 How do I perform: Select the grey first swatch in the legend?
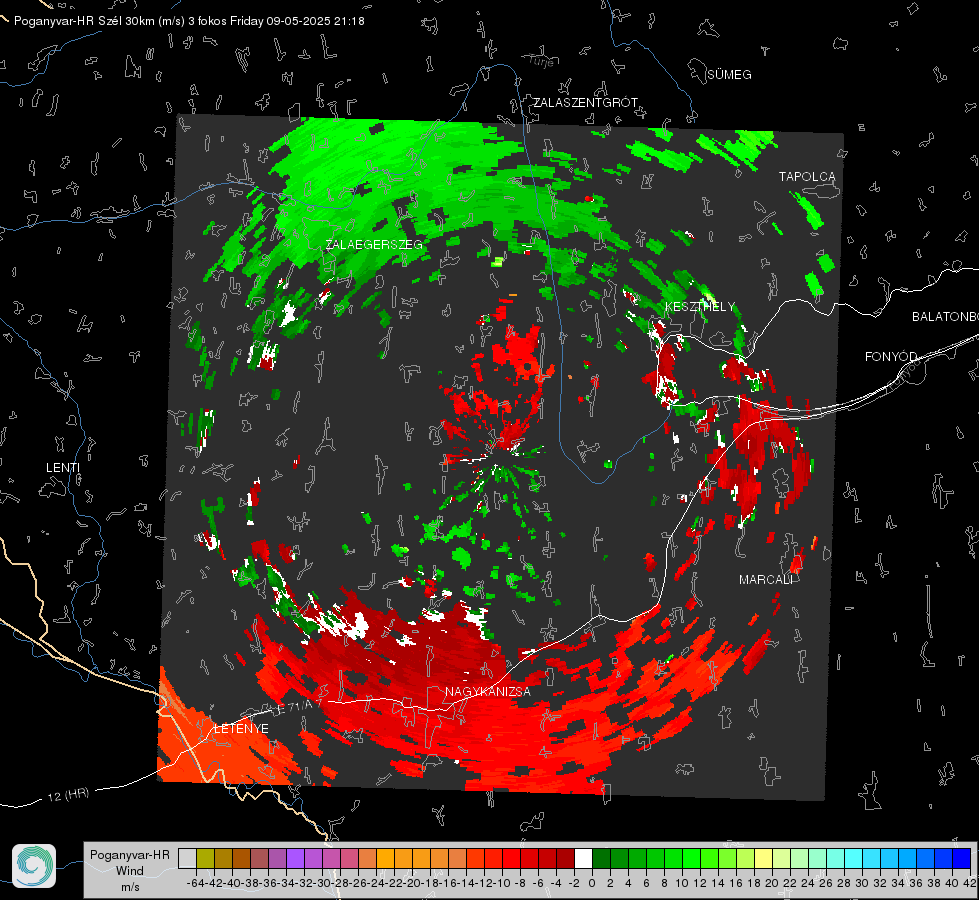pos(187,859)
